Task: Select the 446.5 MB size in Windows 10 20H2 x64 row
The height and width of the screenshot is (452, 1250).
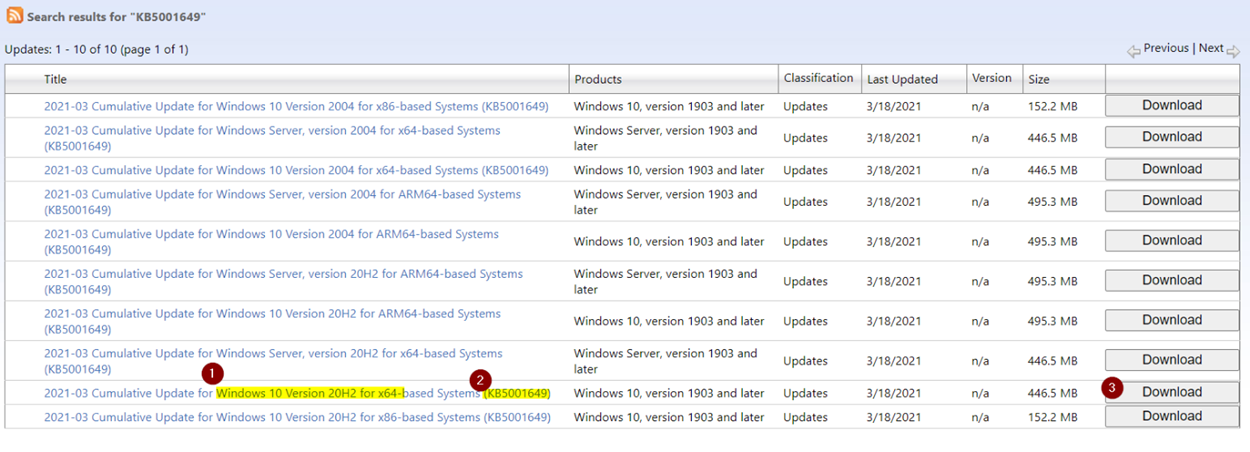Action: tap(1052, 393)
